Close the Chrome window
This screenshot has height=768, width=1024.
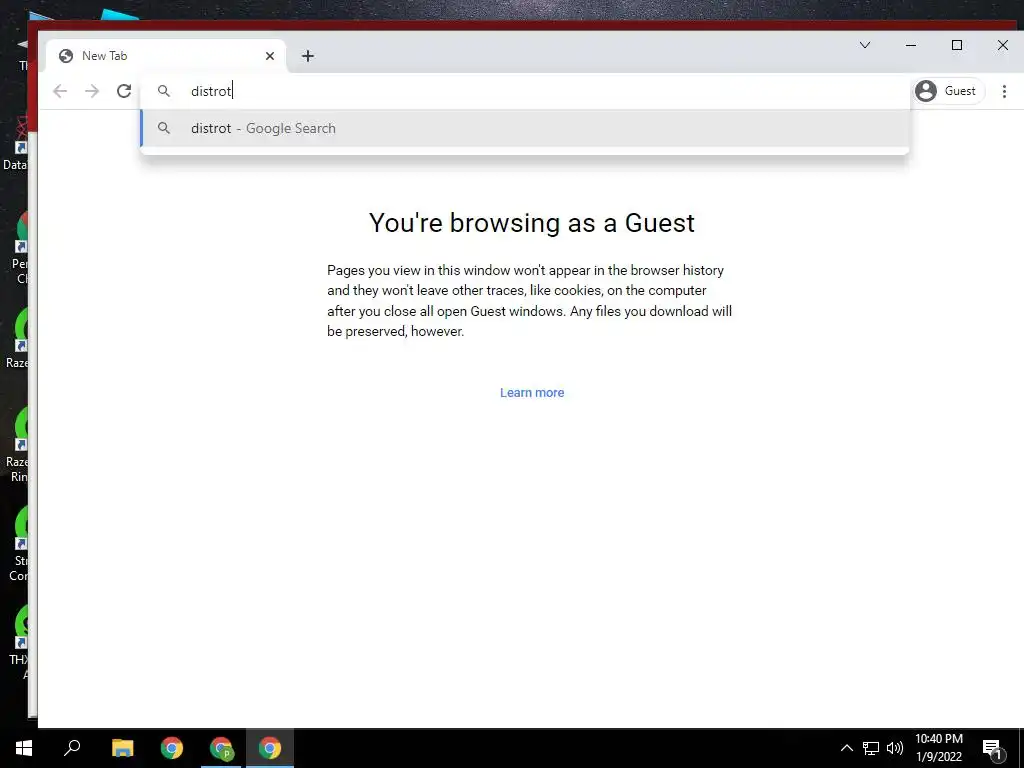pos(1002,45)
